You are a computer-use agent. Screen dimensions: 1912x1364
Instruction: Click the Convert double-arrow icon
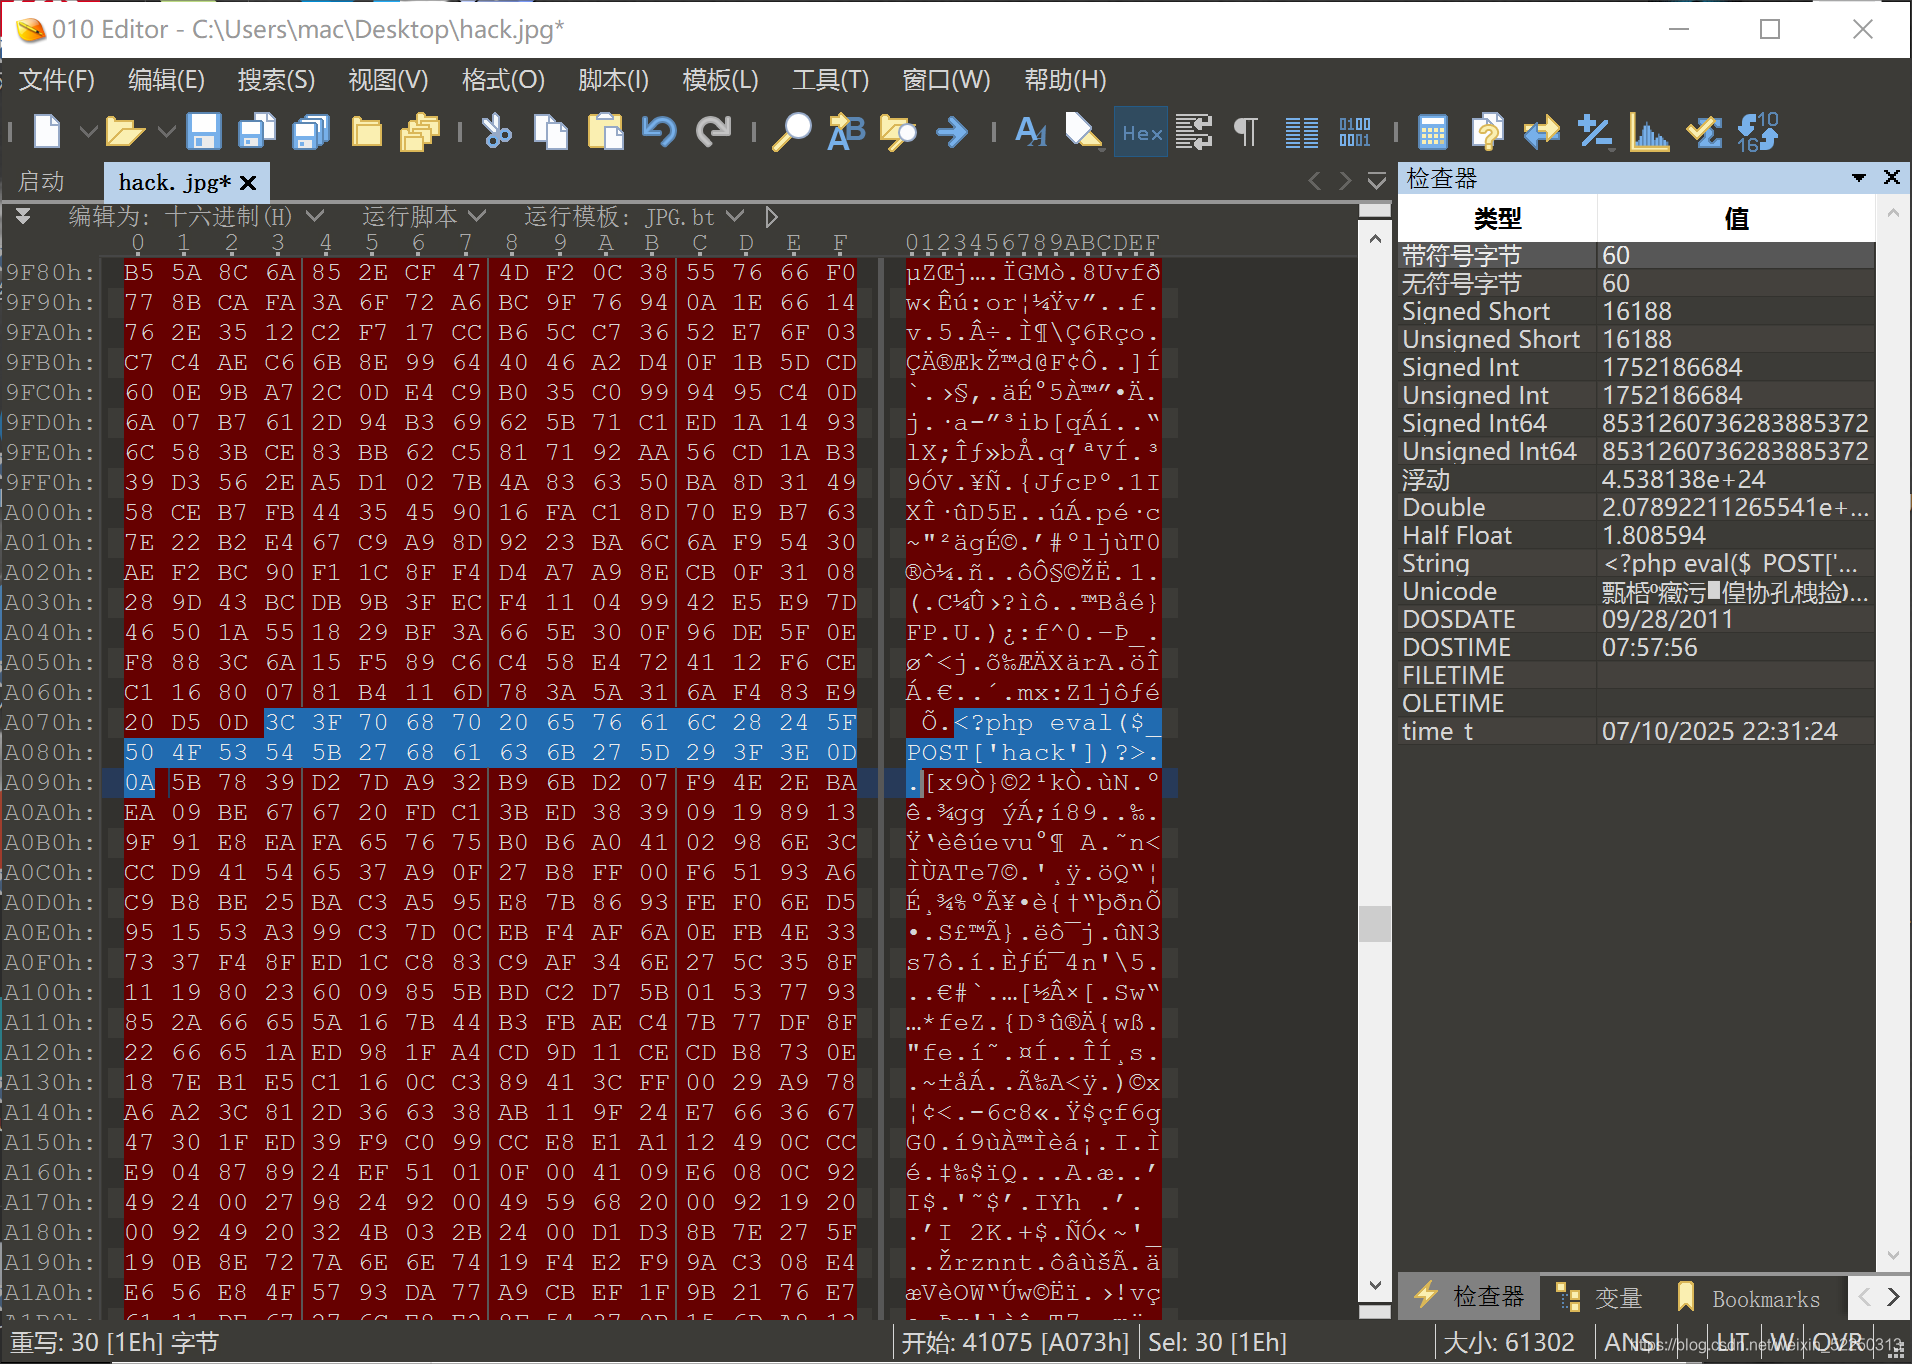click(x=1541, y=131)
